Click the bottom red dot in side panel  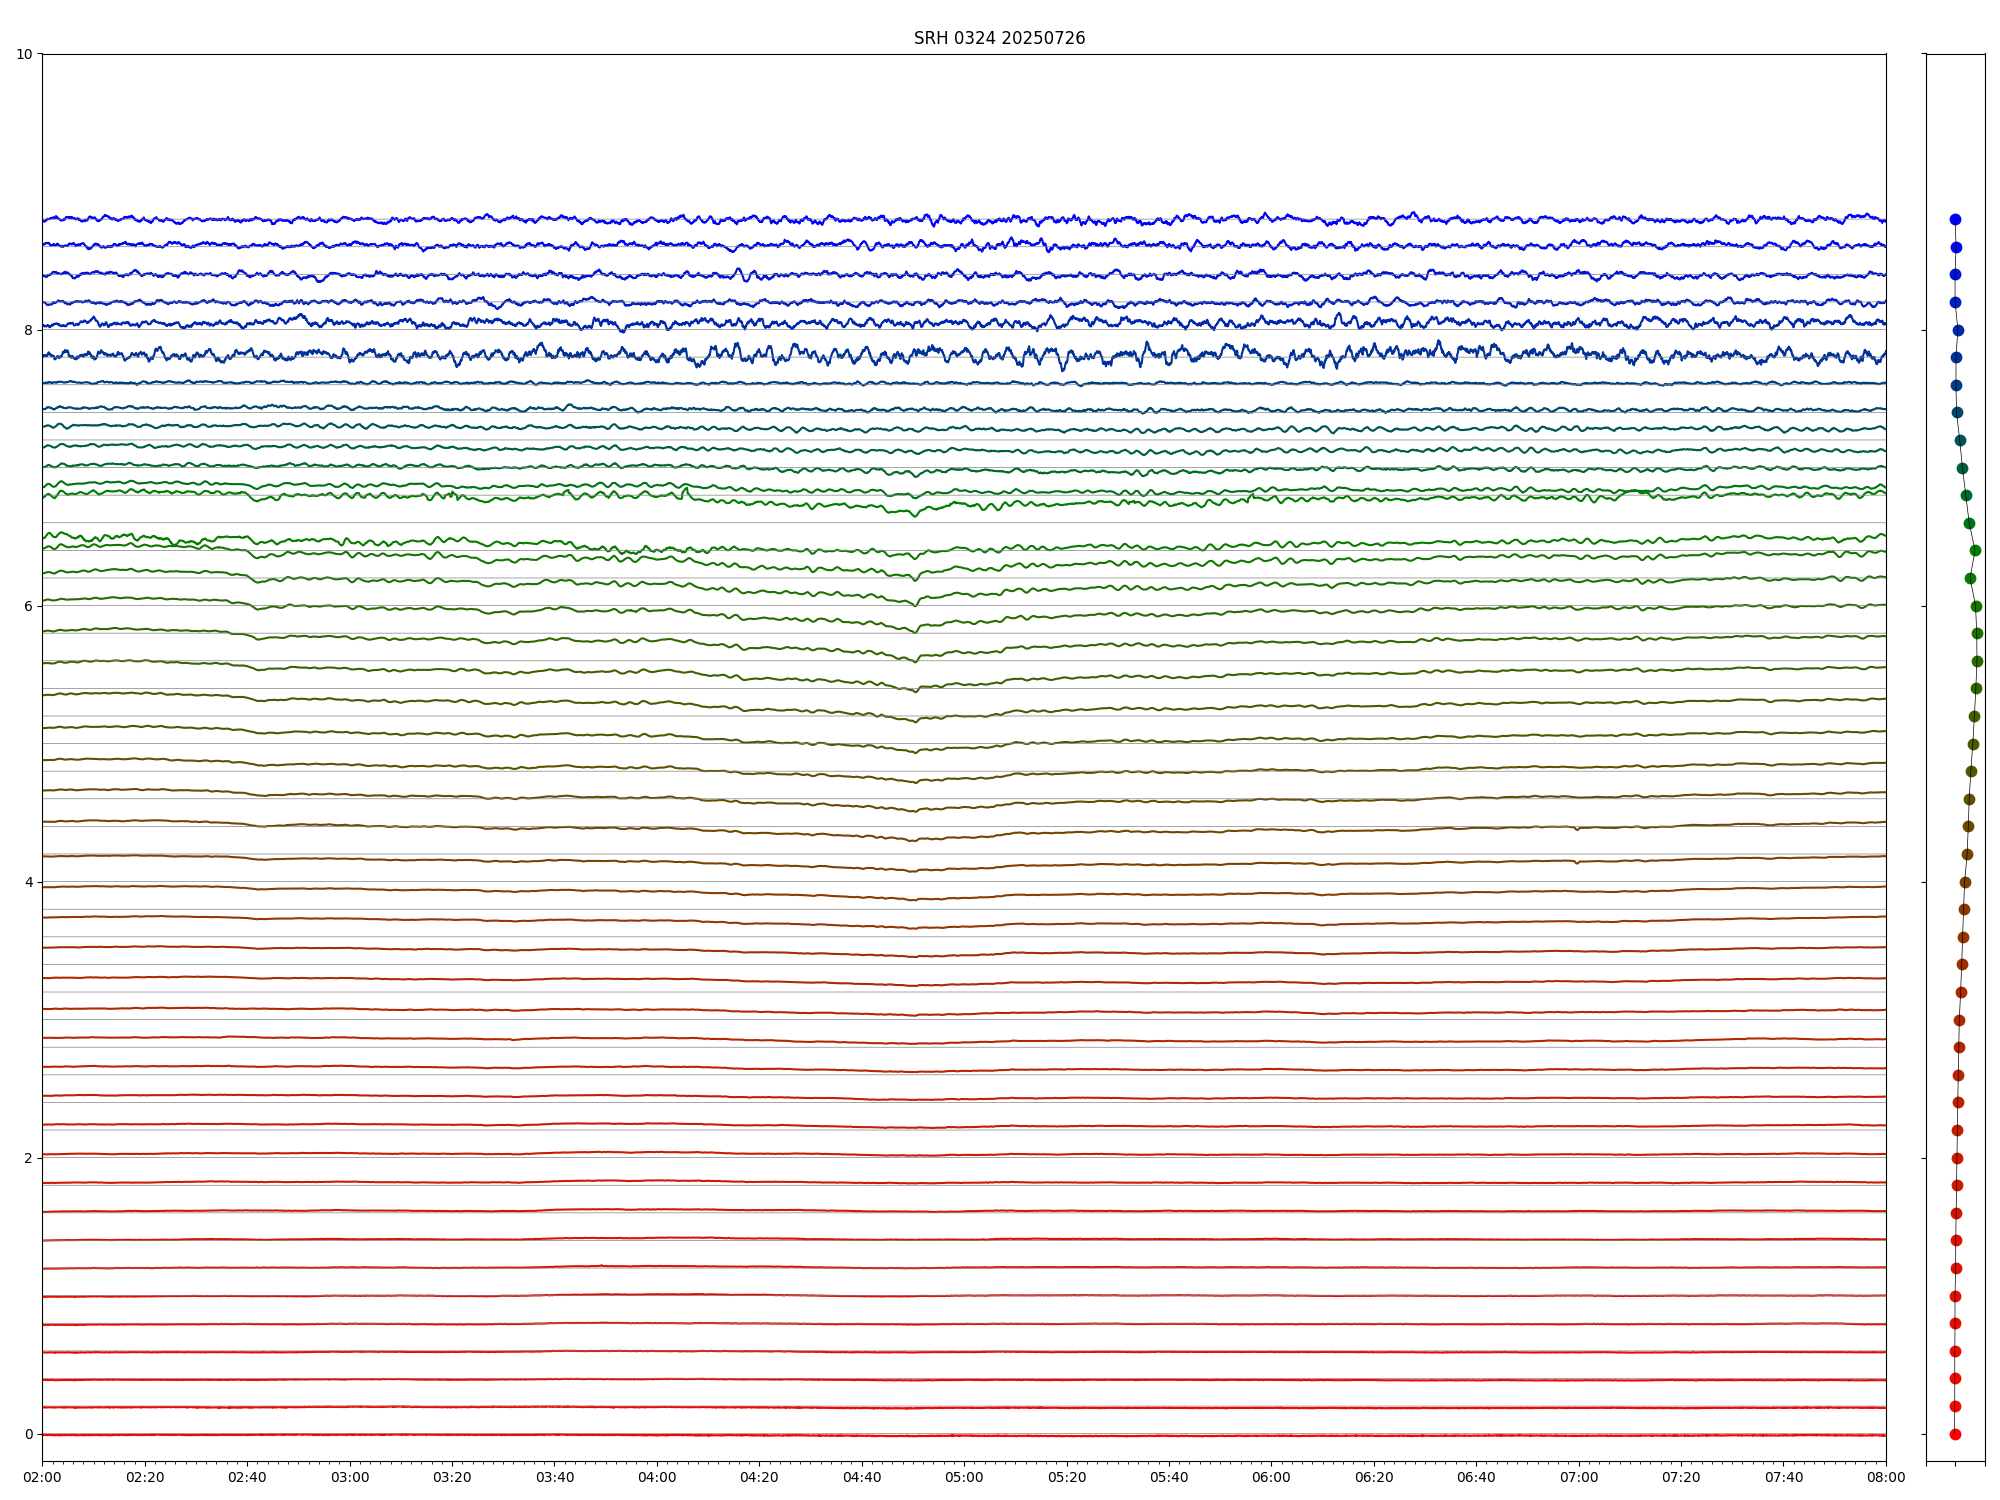[1955, 1434]
